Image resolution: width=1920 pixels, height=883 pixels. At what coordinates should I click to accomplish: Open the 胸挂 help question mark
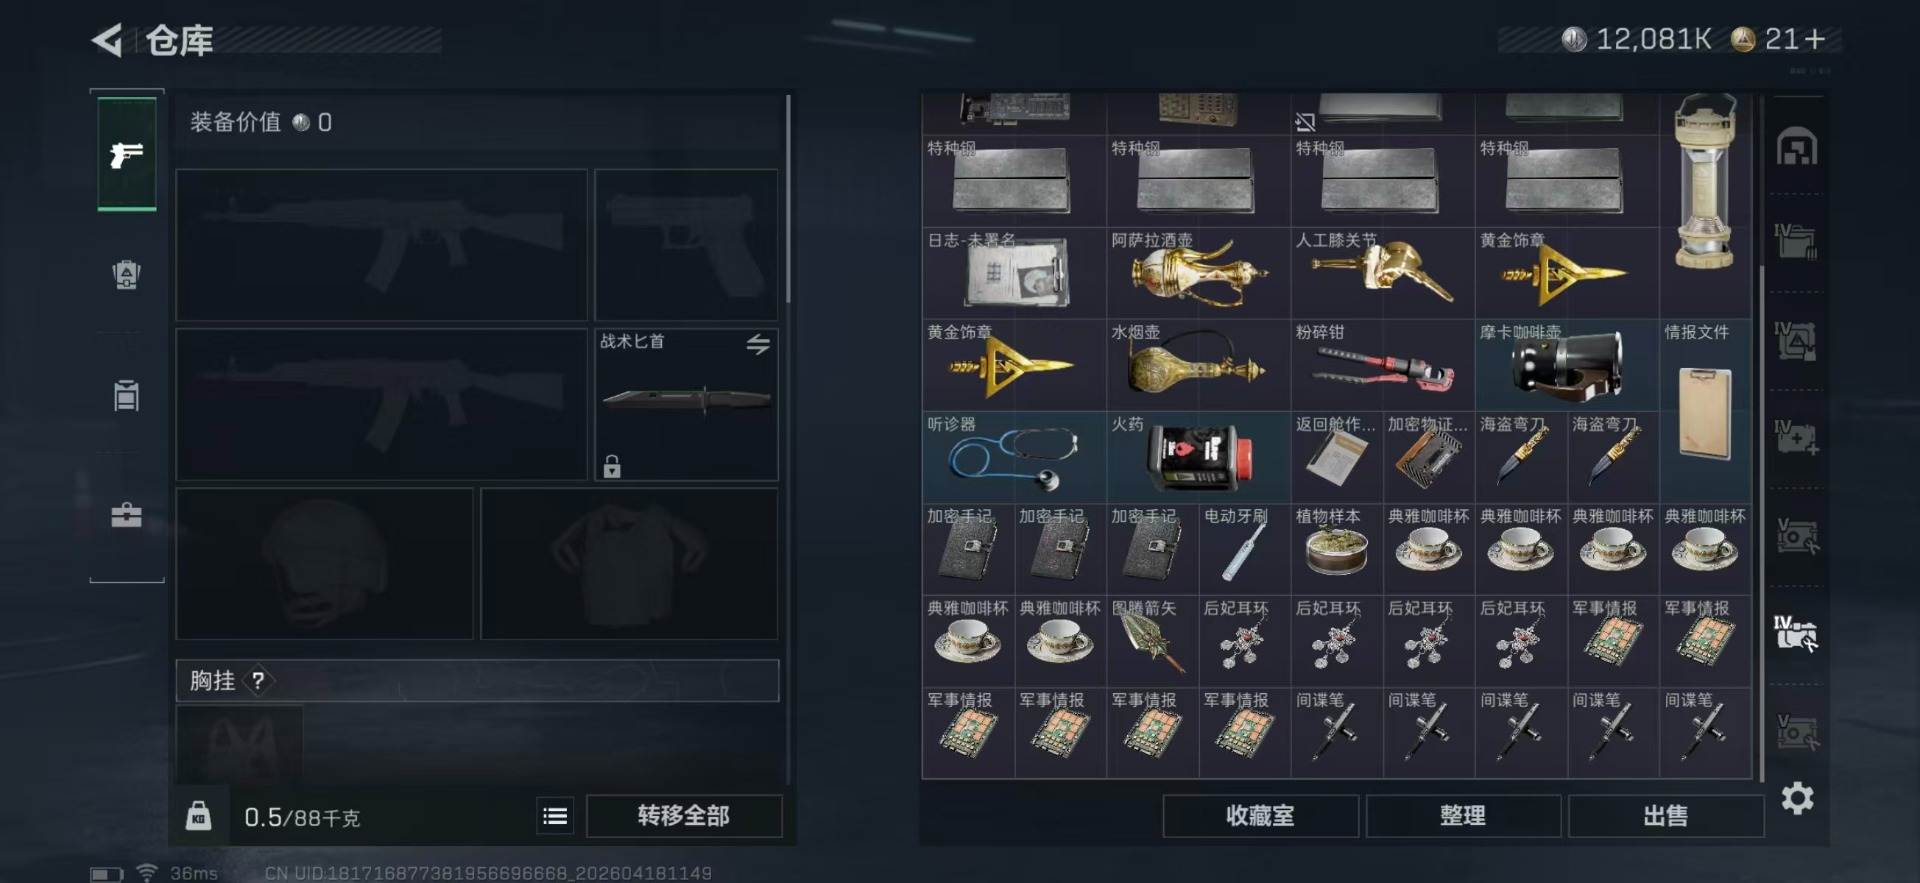258,681
